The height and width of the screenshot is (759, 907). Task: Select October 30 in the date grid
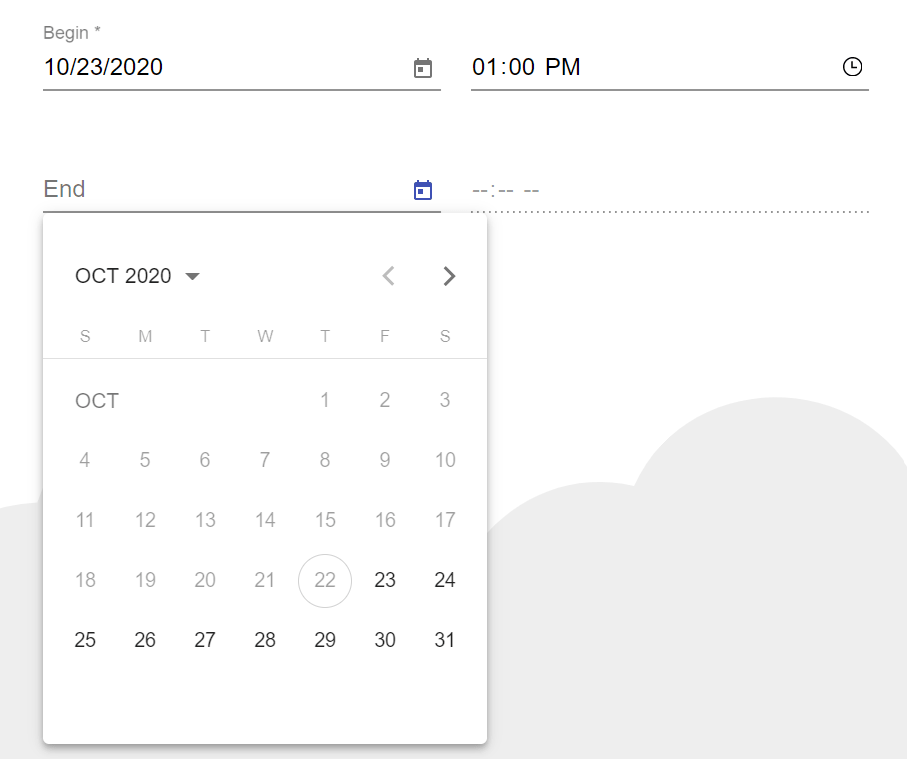[x=385, y=640]
